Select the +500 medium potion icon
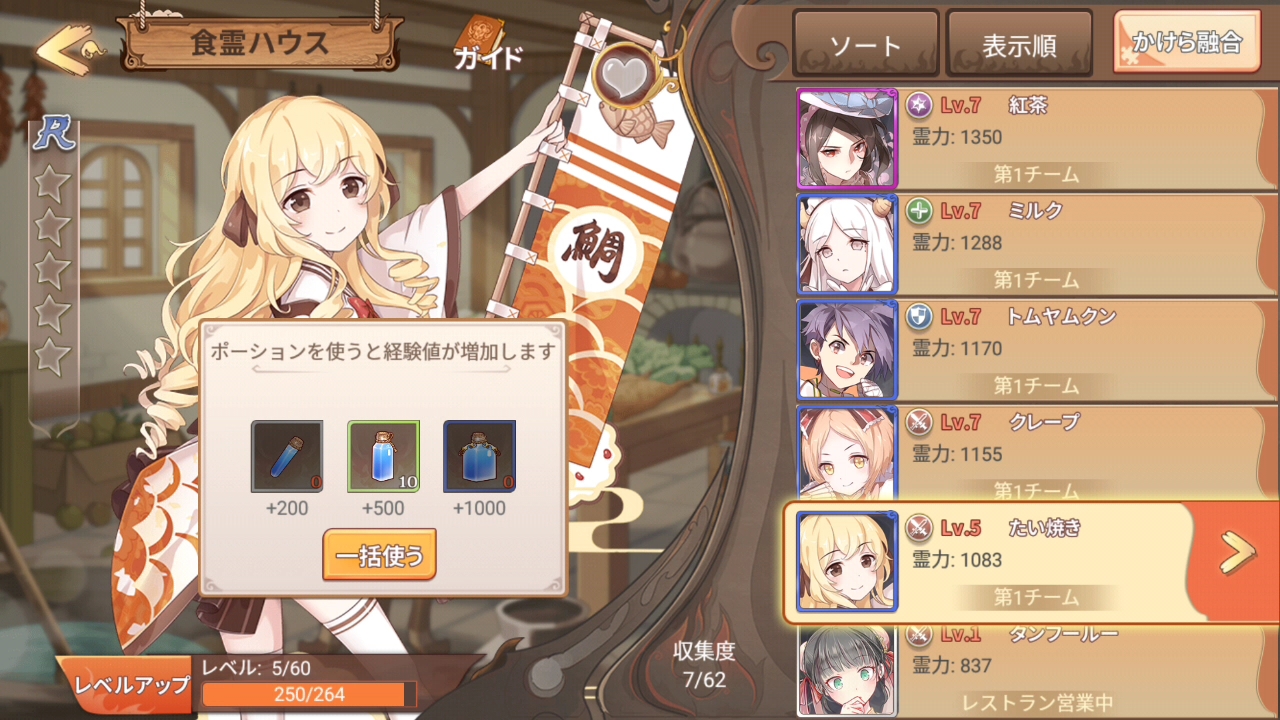 point(383,456)
